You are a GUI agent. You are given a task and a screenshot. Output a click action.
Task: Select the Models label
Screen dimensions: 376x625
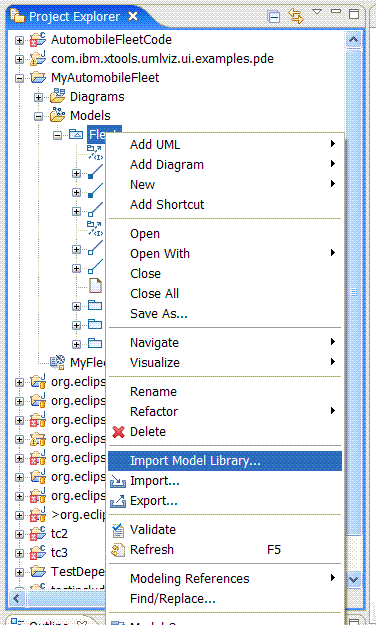coord(90,116)
